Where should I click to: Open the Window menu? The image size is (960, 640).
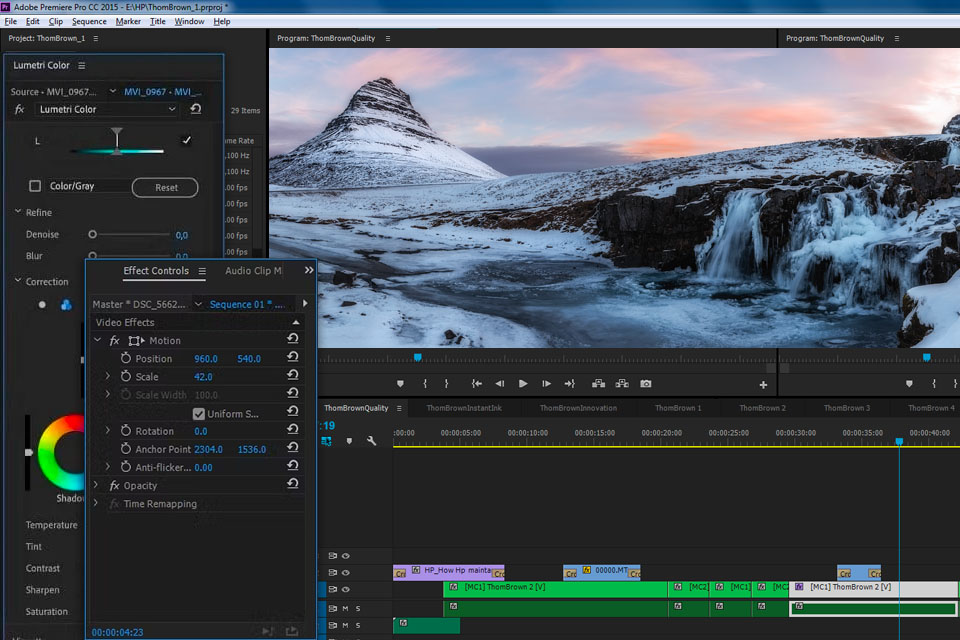pos(189,21)
